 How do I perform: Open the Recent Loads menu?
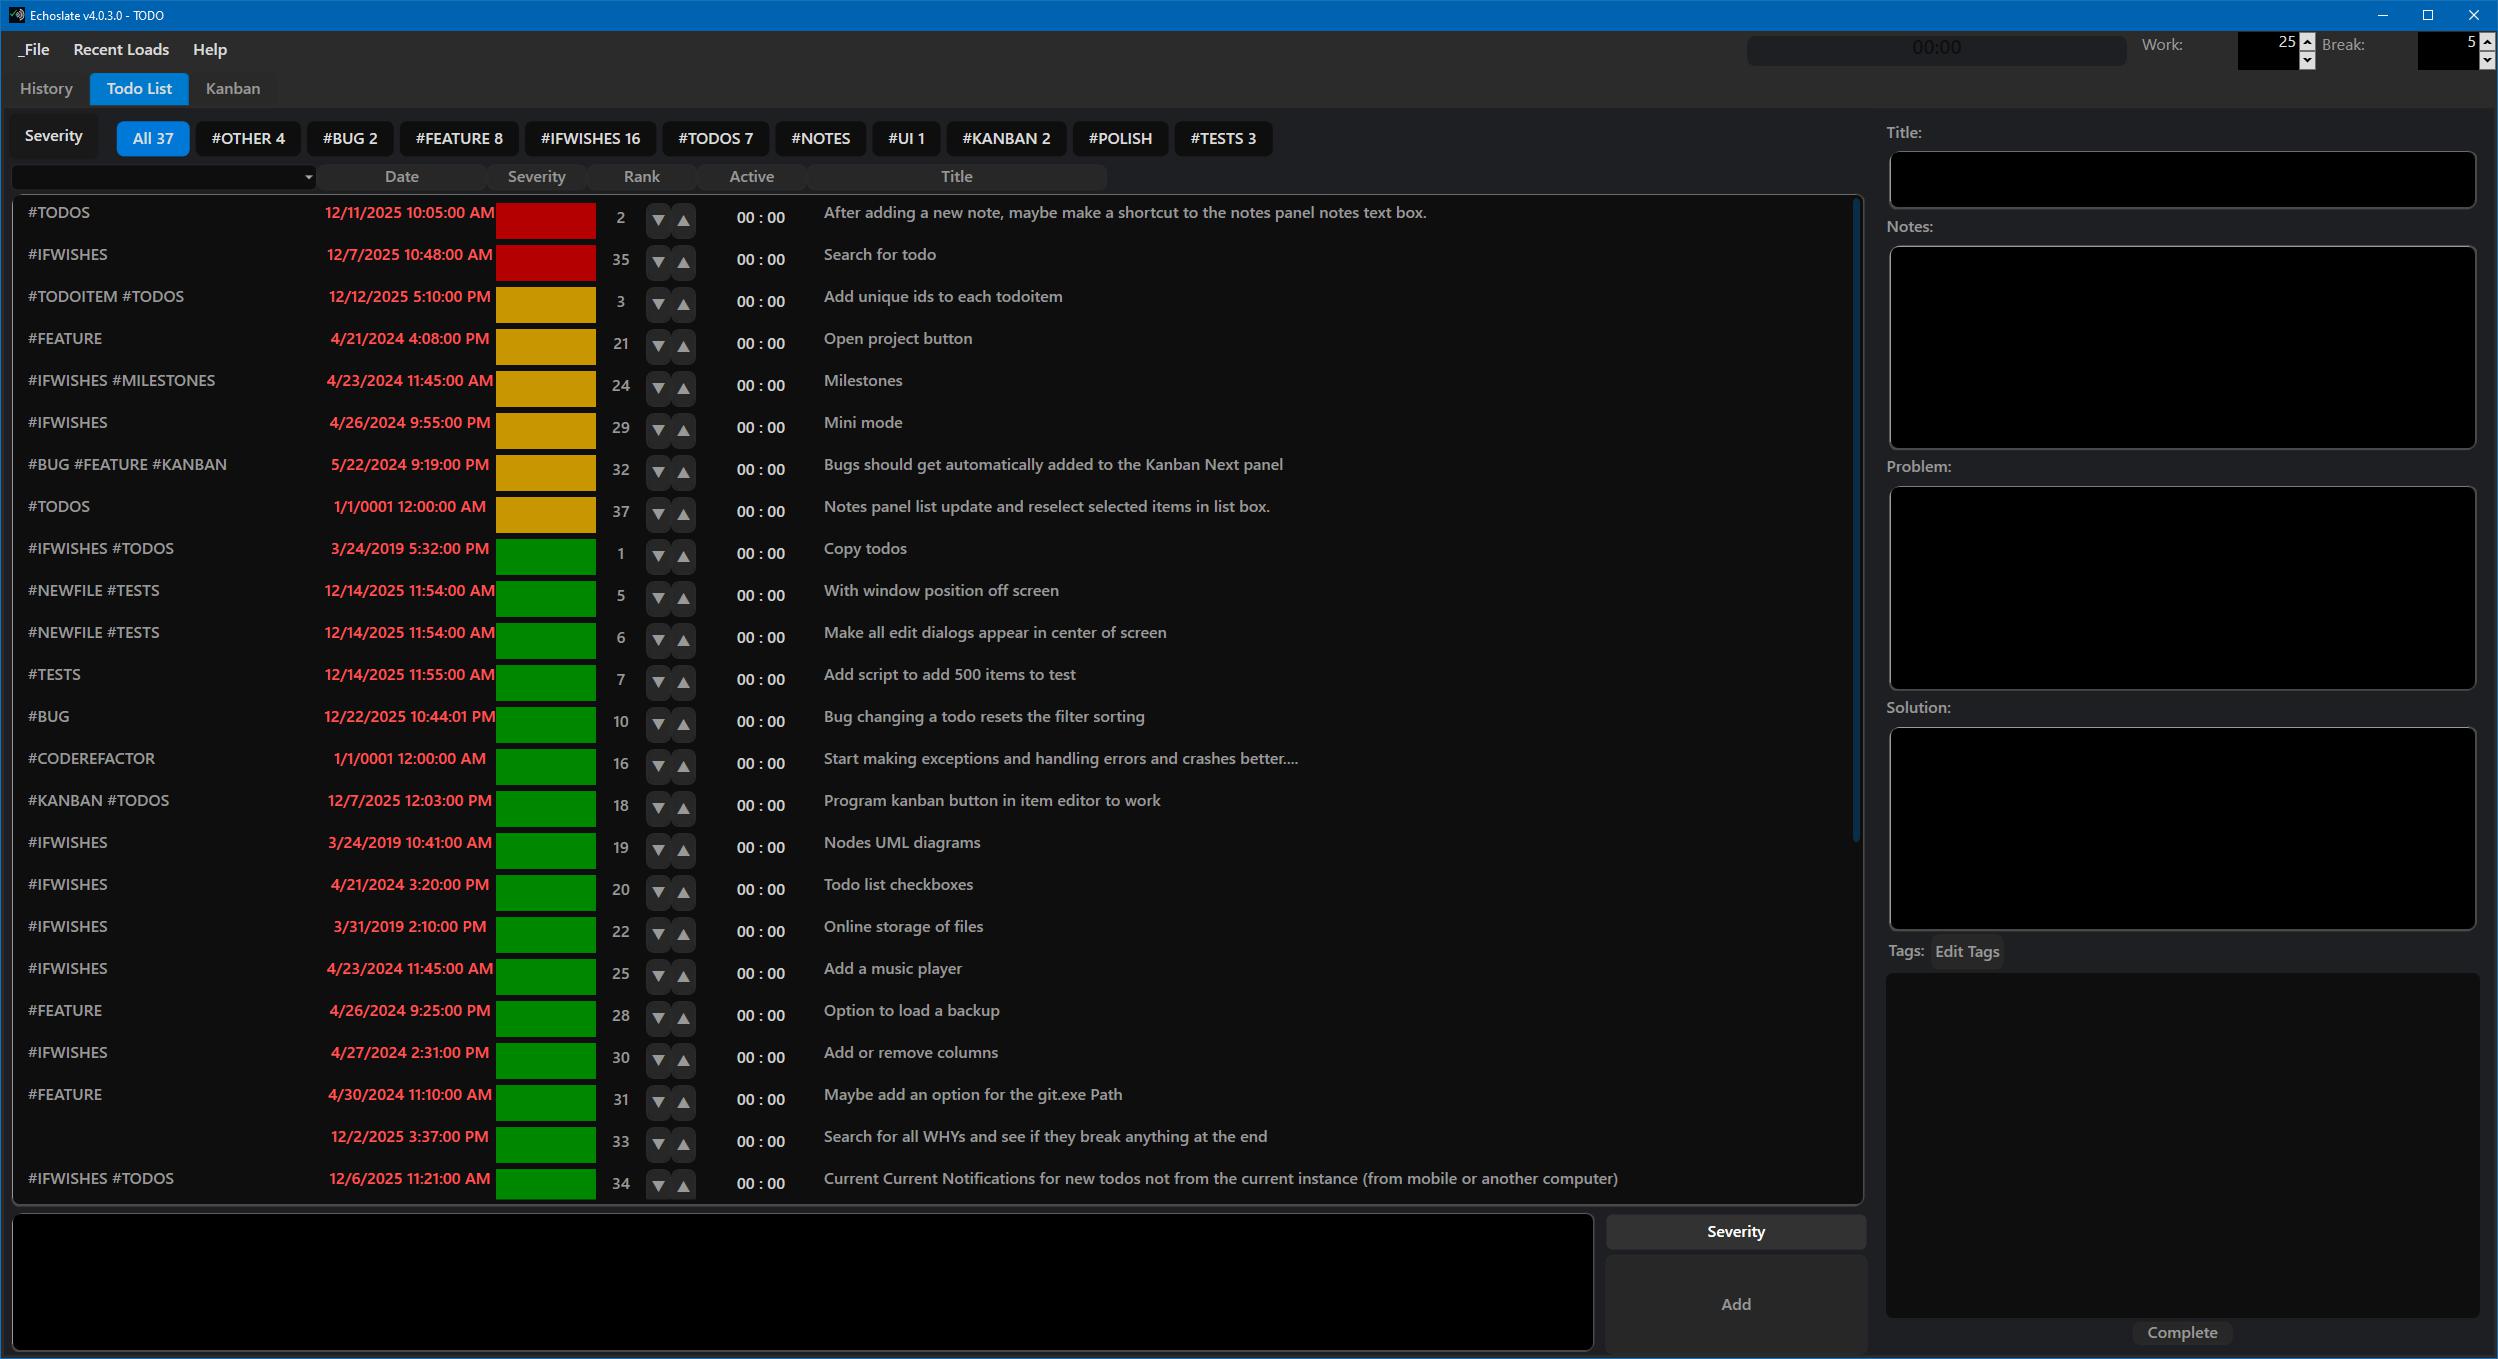(121, 49)
